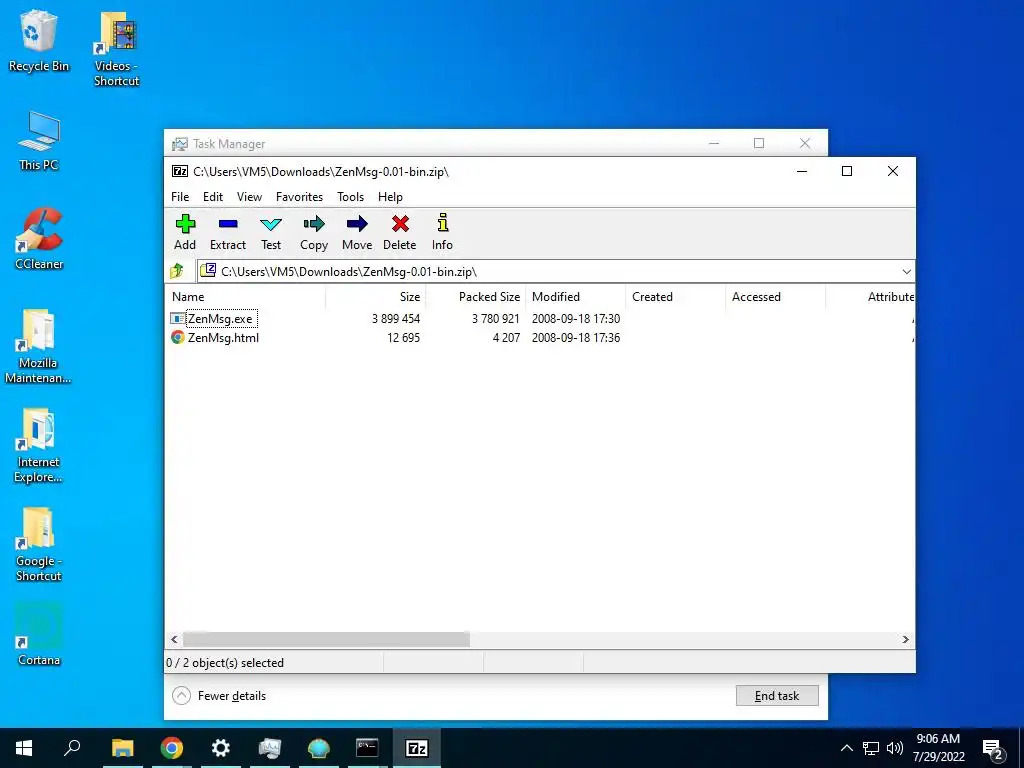This screenshot has width=1024, height=768.
Task: Open the View menu
Action: (x=249, y=197)
